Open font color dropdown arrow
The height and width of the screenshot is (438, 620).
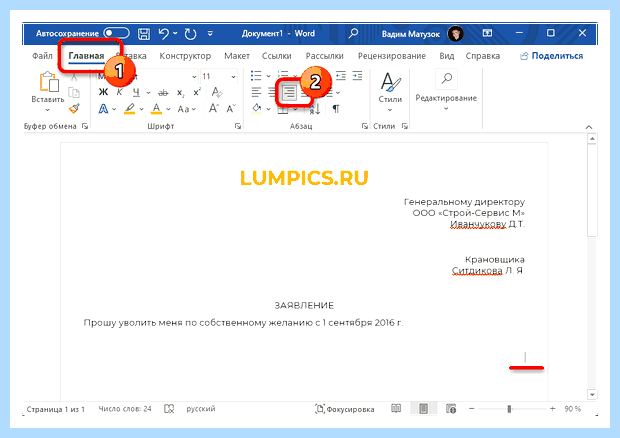tap(168, 109)
